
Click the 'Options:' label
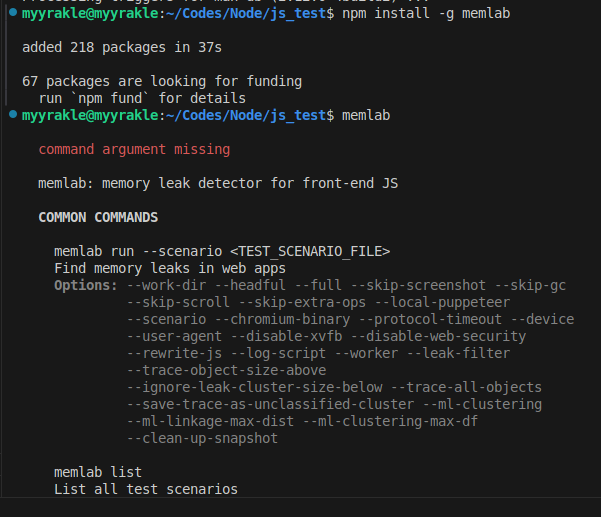pos(86,285)
